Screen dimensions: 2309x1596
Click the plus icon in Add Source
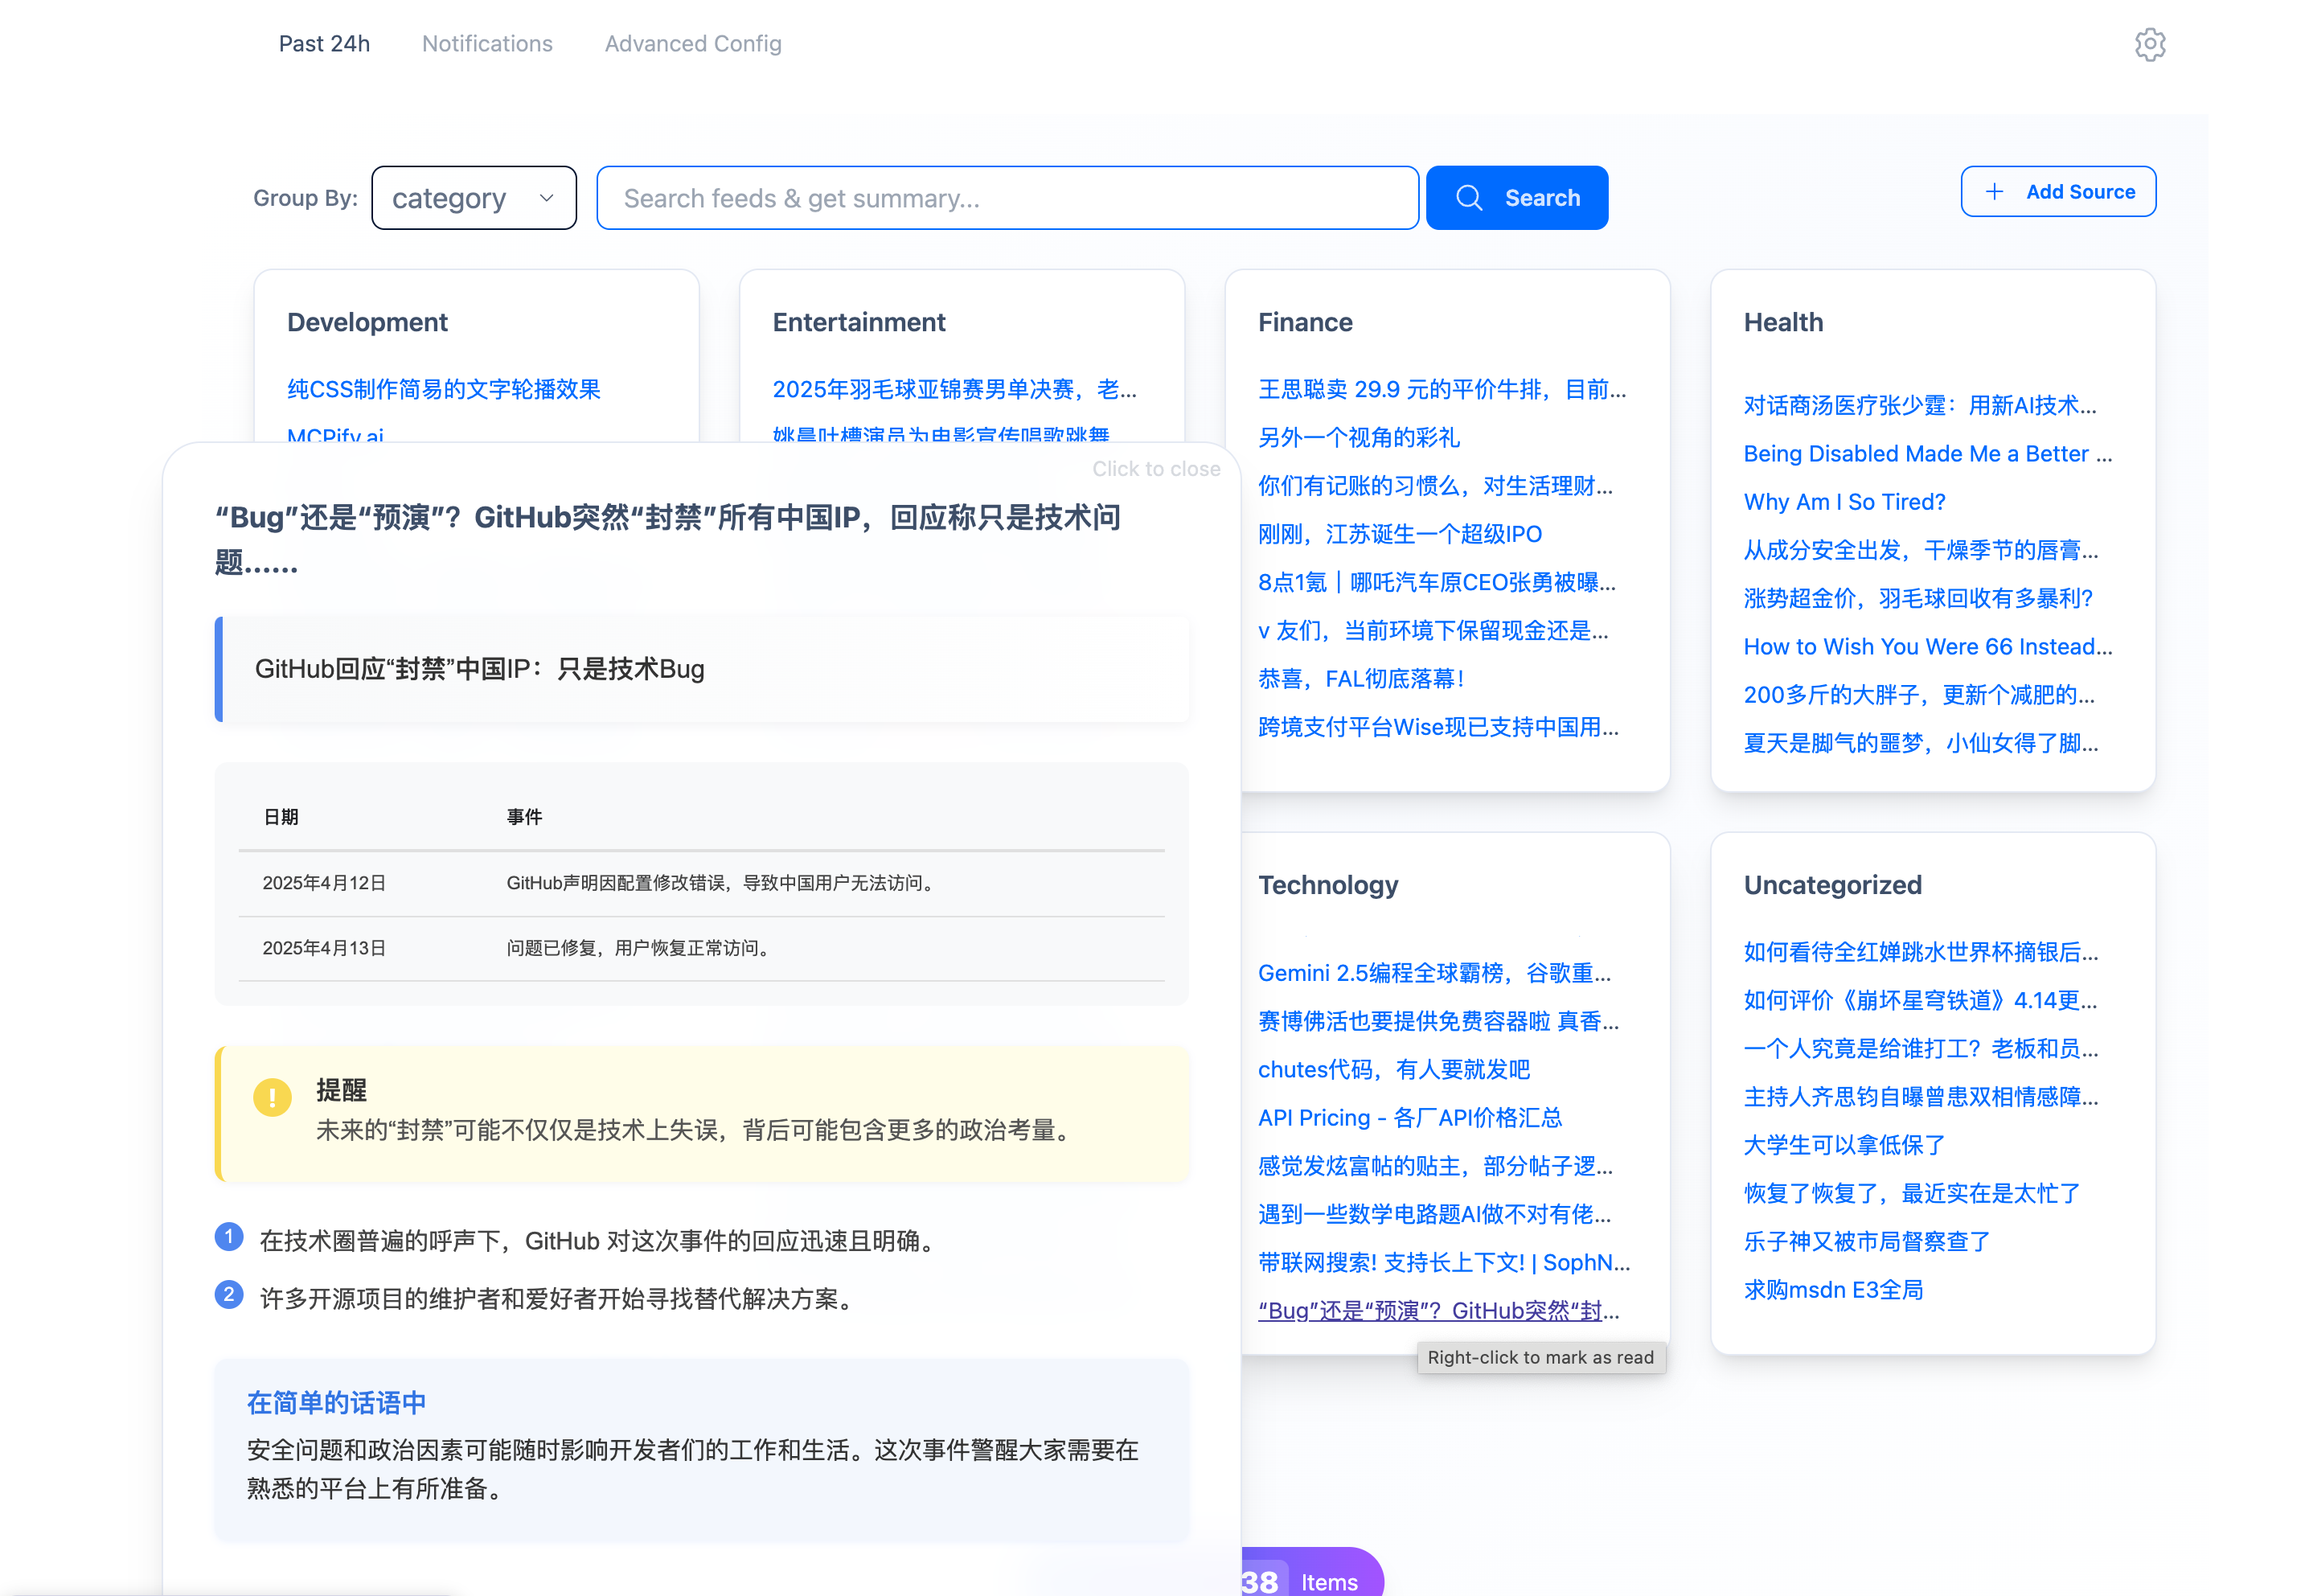1993,192
